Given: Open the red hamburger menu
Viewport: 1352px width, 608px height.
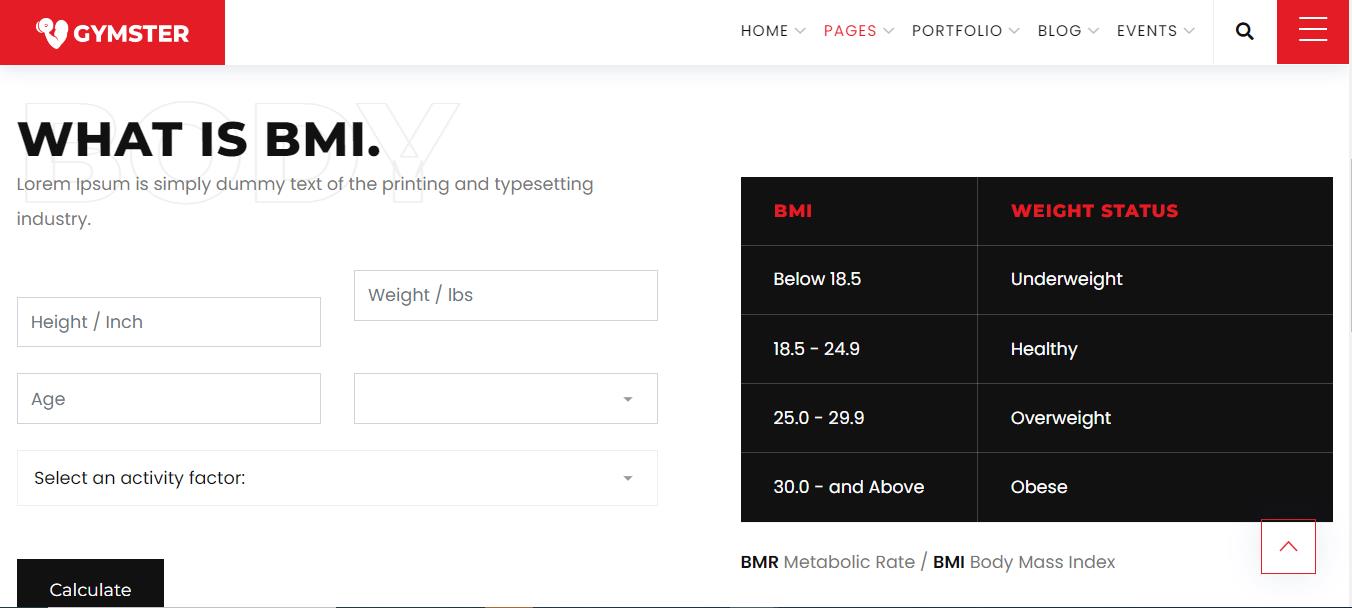Looking at the screenshot, I should (1313, 31).
